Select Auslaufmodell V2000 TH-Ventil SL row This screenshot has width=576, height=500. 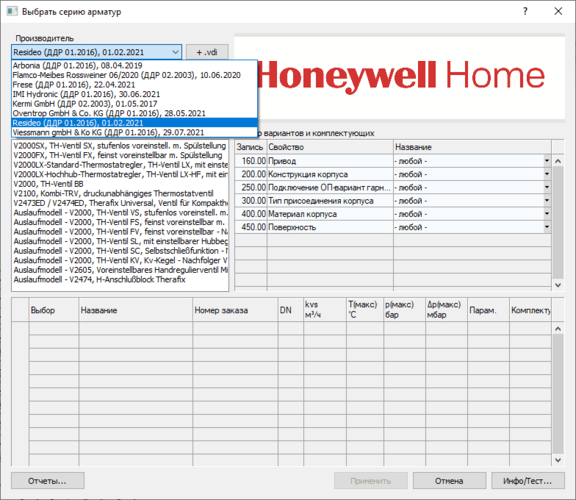[x=120, y=241]
